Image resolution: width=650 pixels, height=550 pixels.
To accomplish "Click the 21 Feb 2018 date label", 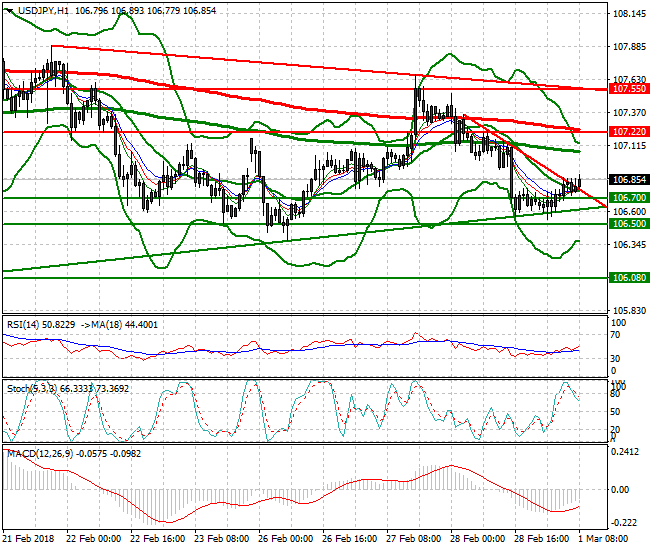I will (x=29, y=539).
